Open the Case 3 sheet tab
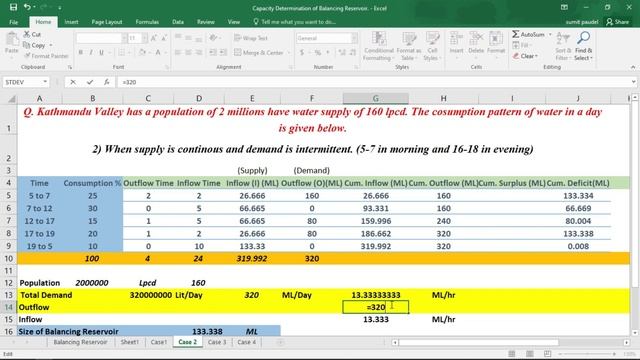The height and width of the screenshot is (360, 640). [217, 342]
